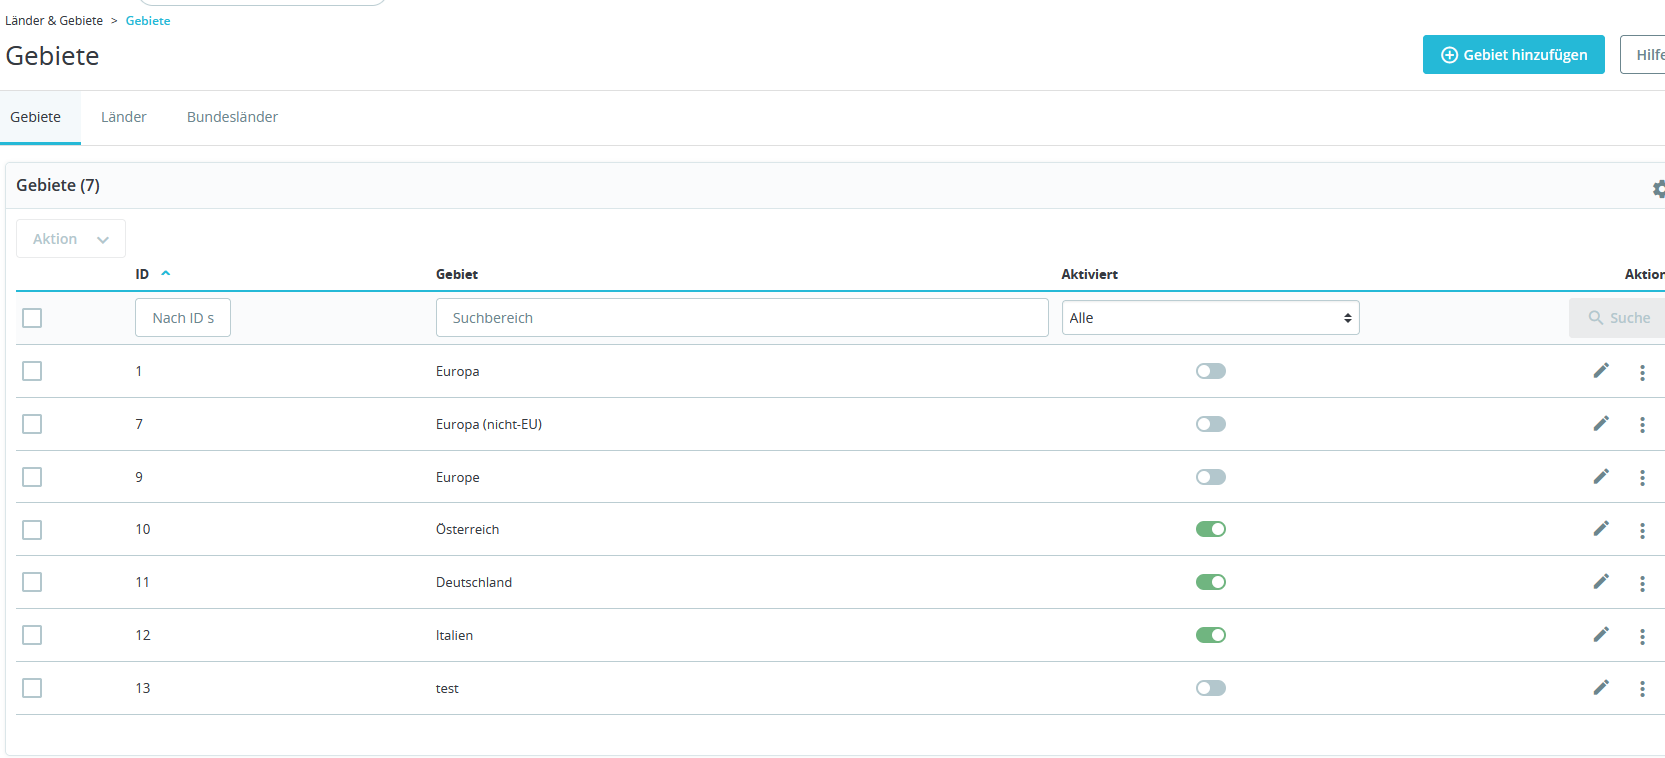
Task: Open three-dot menu for test row
Action: click(1642, 689)
